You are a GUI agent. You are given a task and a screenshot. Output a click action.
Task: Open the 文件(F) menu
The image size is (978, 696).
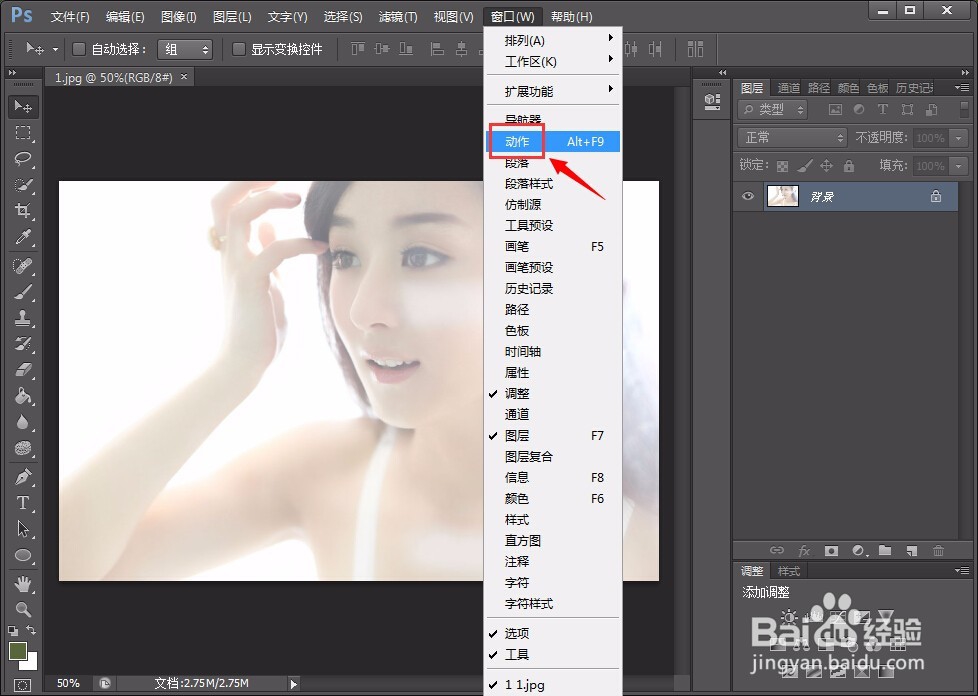70,17
